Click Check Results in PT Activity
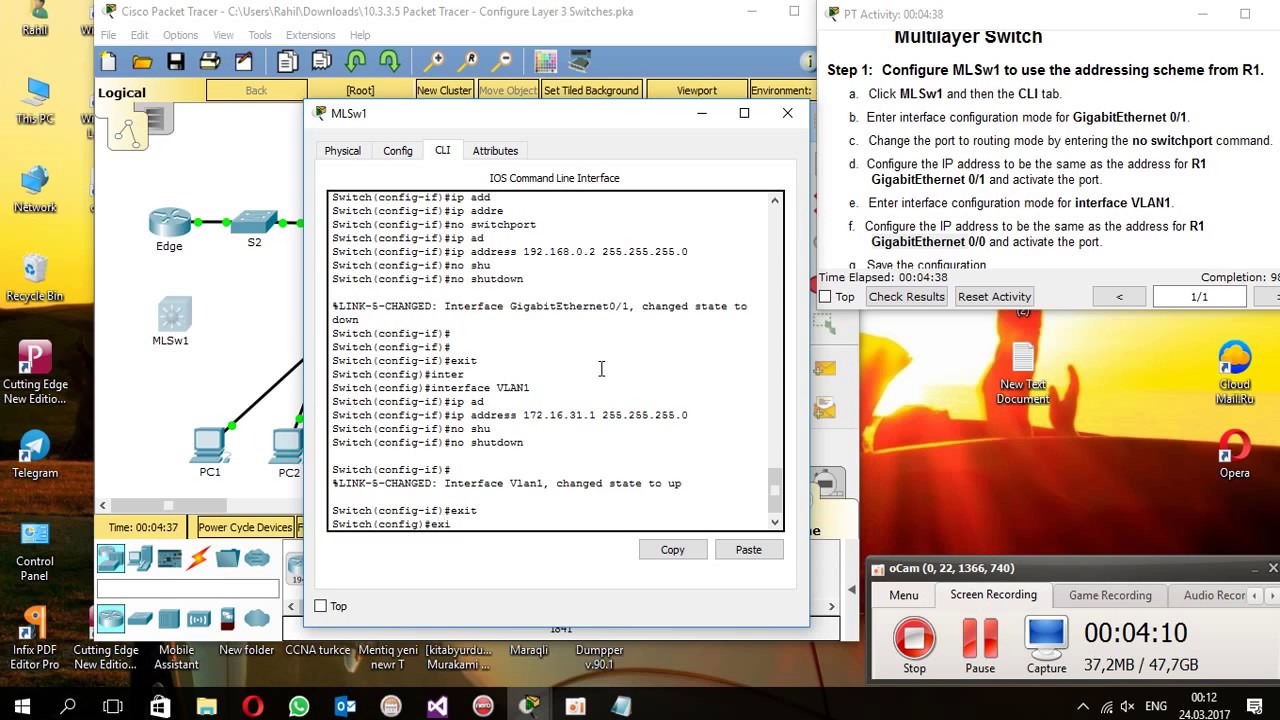 [906, 297]
